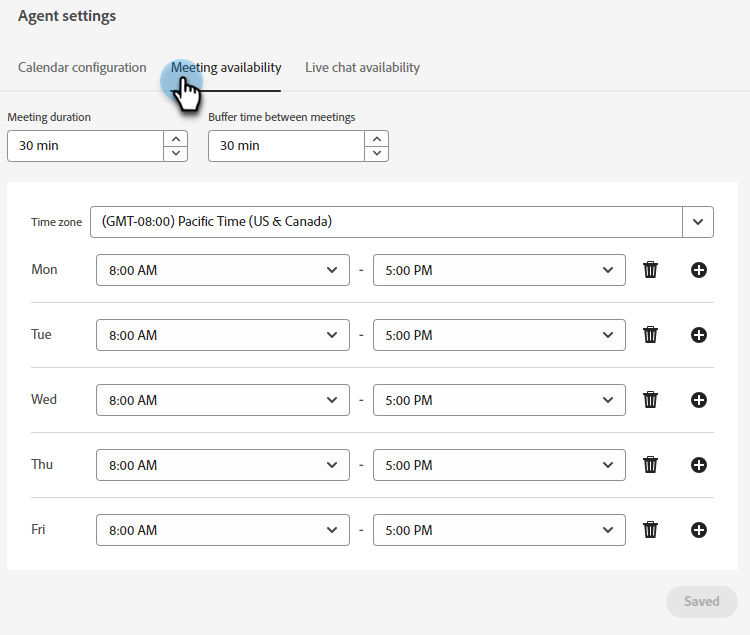Add a Thursday time slot
This screenshot has width=750, height=635.
point(699,465)
